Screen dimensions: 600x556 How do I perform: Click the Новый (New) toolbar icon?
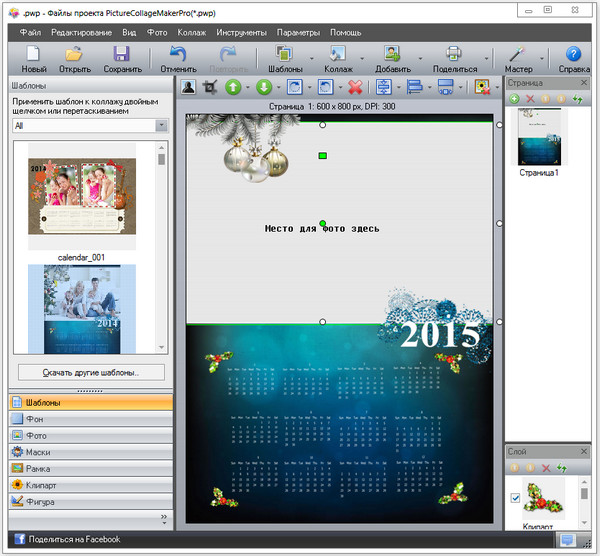click(x=33, y=54)
